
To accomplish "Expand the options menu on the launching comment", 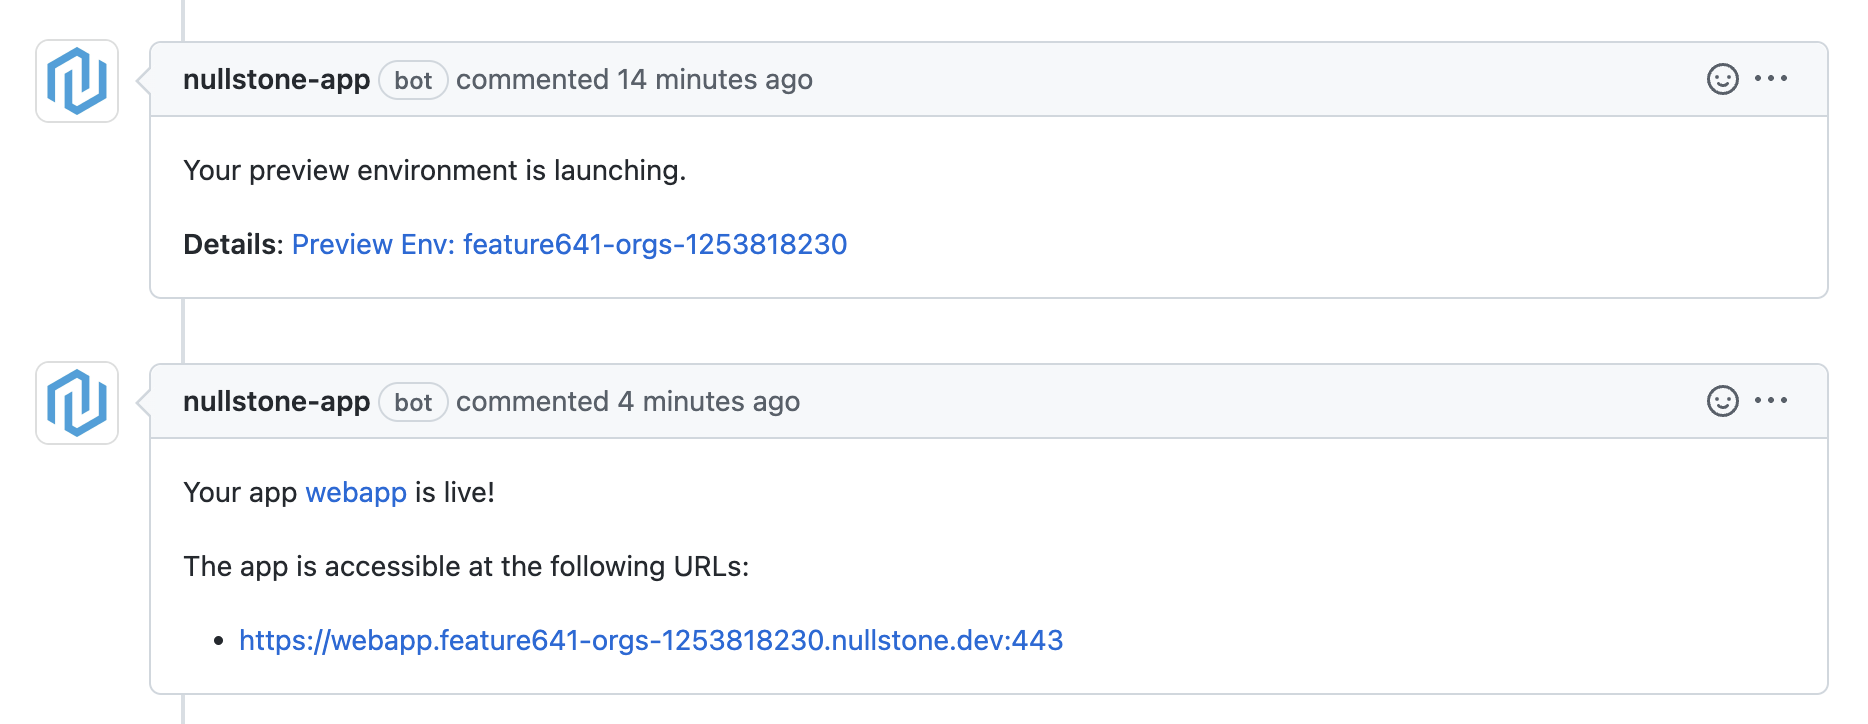I will 1773,79.
